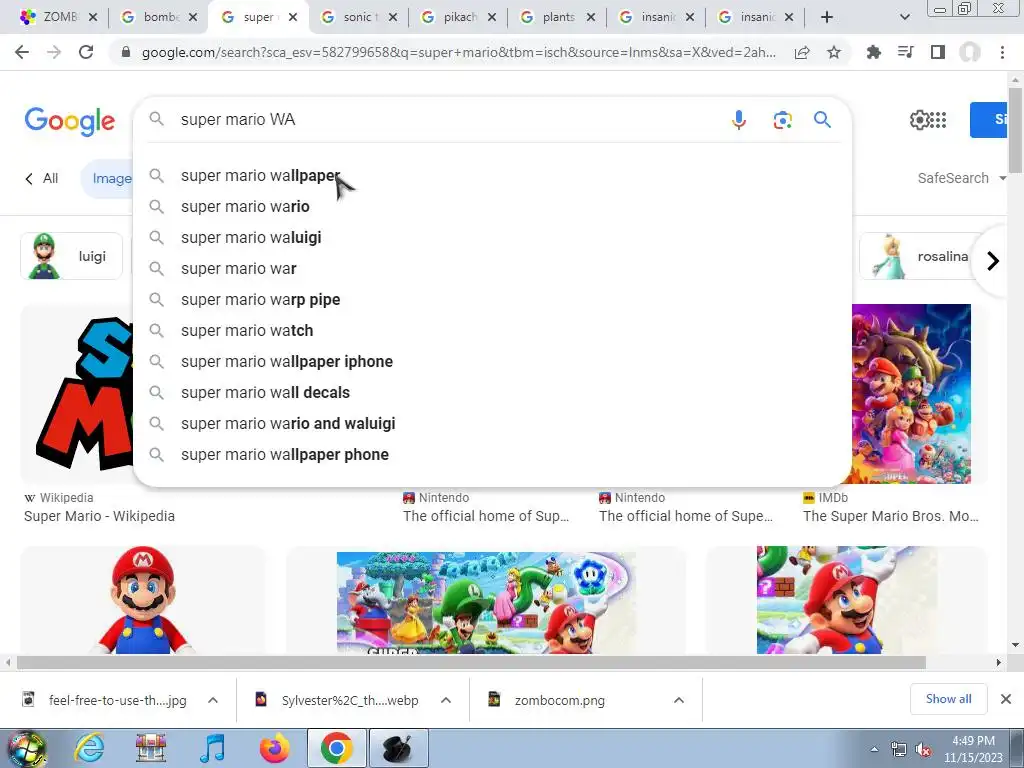
Task: Expand options for feel-free-to-use jpg download
Action: [x=213, y=700]
